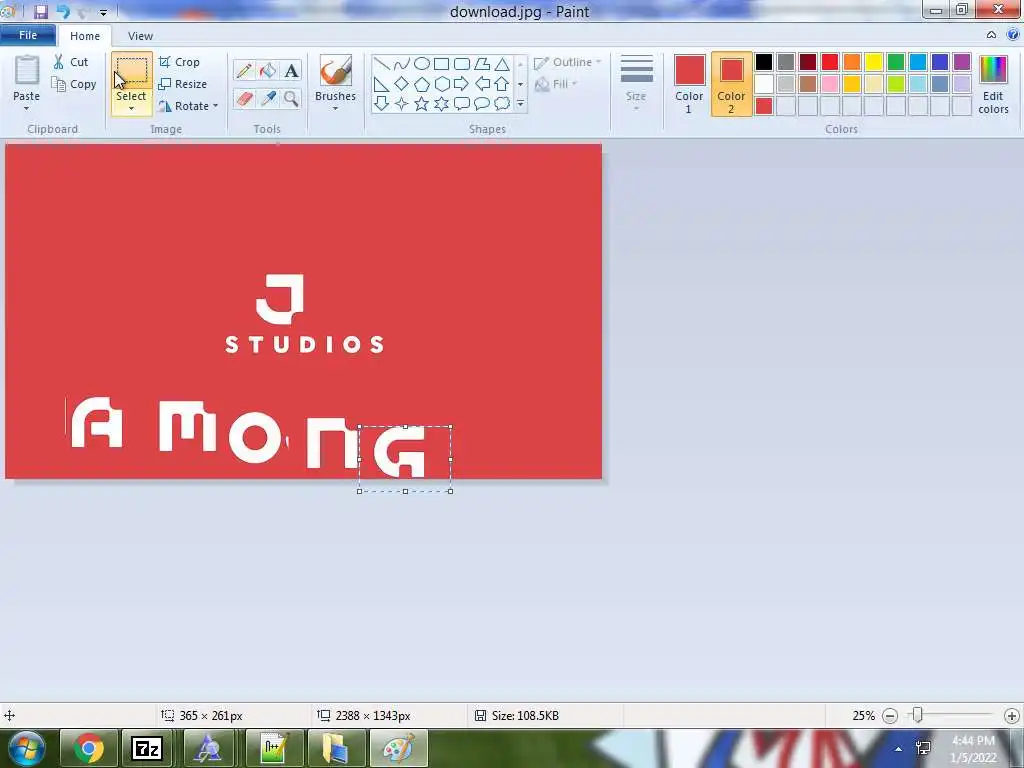Choose the Hexagon shape
The height and width of the screenshot is (768, 1024).
click(441, 84)
